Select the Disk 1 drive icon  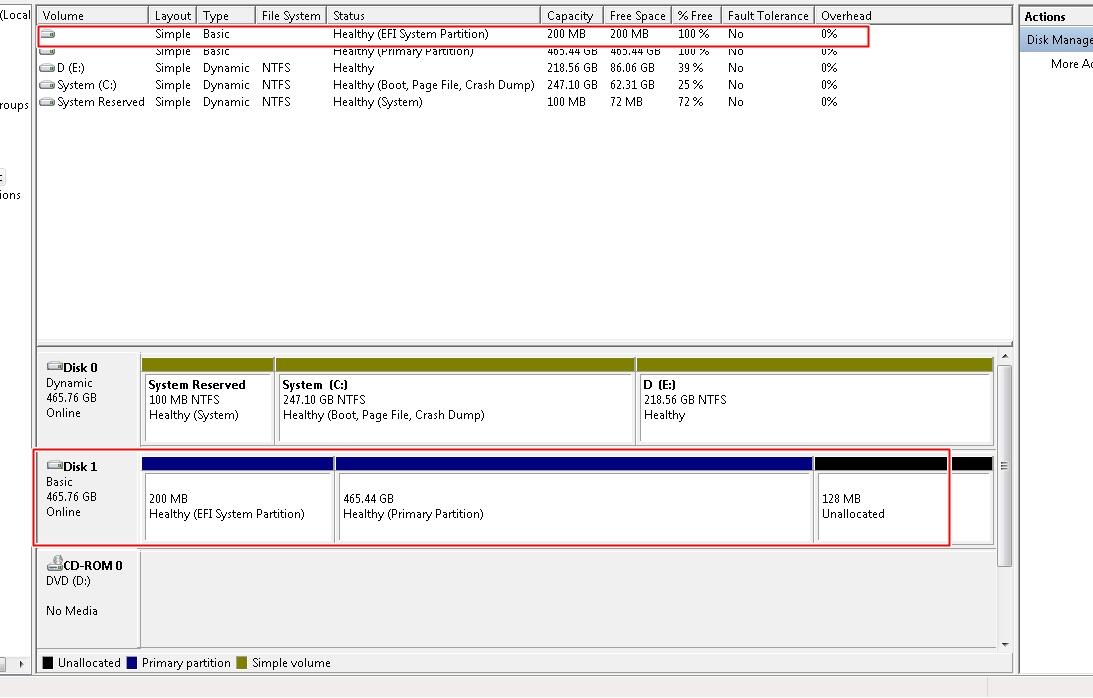tap(52, 466)
